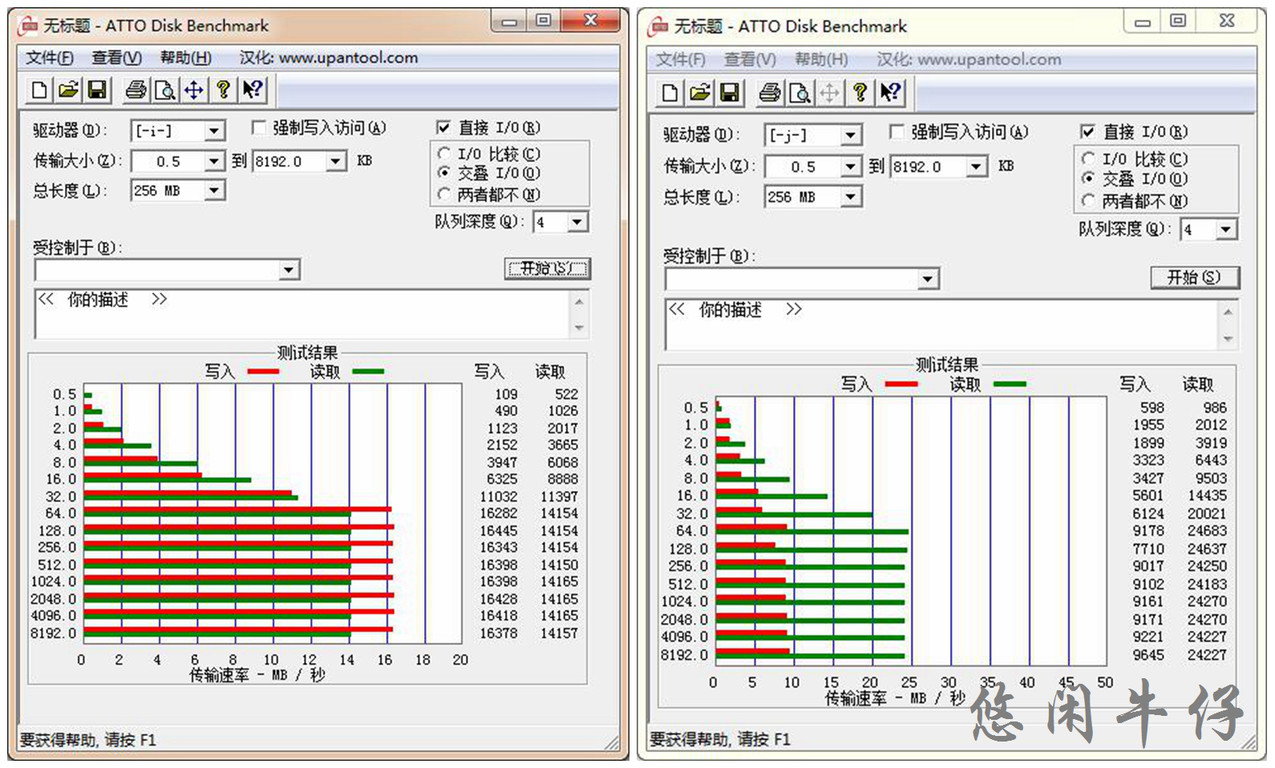The height and width of the screenshot is (768, 1275).
Task: Open 查看(V) menu in left window
Action: tap(116, 58)
